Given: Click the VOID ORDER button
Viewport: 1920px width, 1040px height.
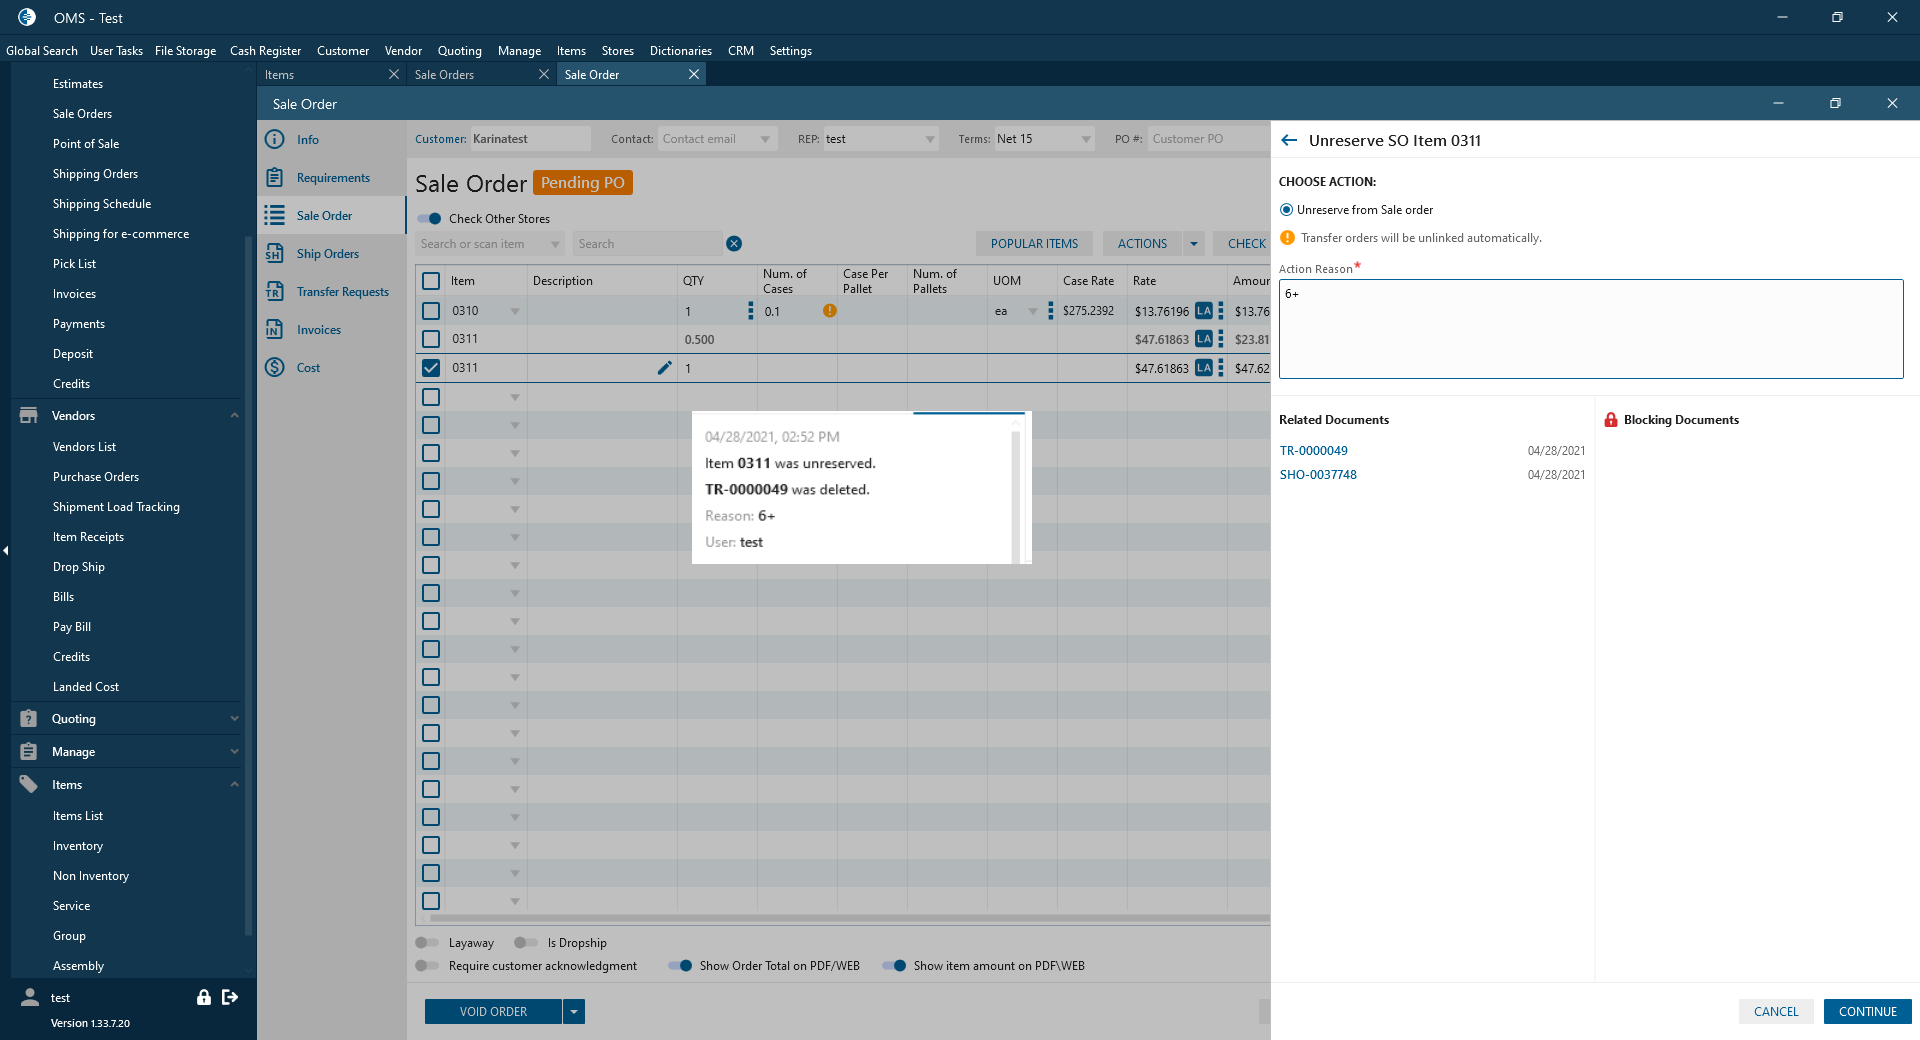Looking at the screenshot, I should pos(494,1012).
